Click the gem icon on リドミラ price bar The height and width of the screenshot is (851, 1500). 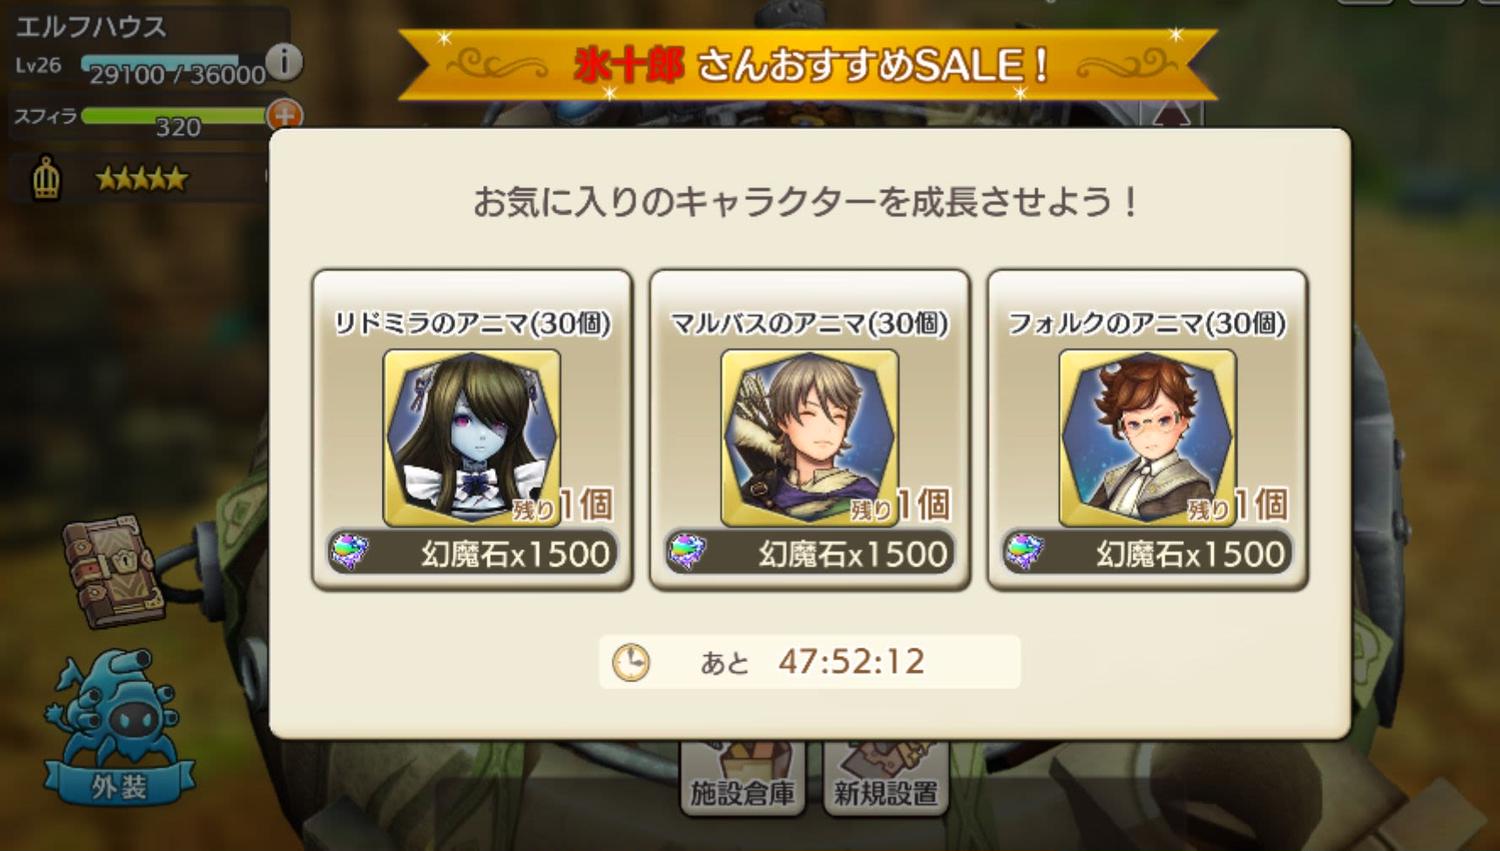pos(350,552)
